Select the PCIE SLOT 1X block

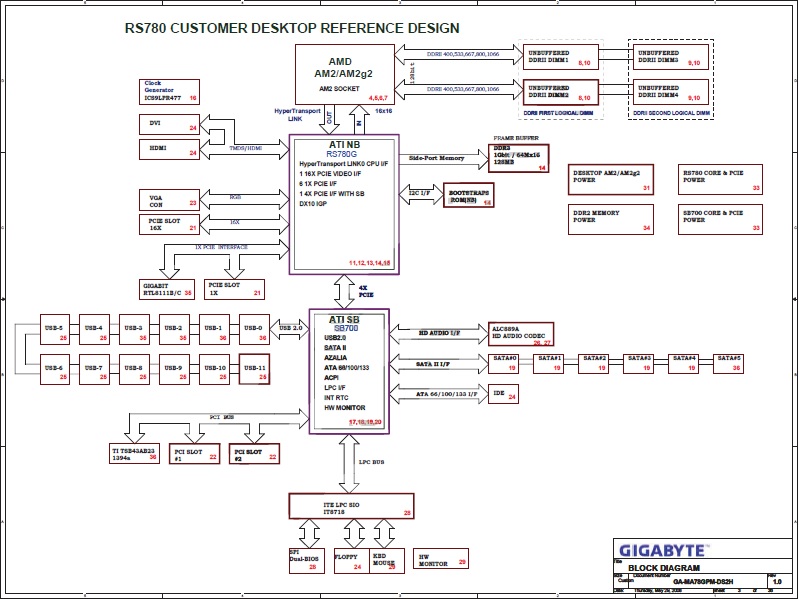[x=234, y=289]
